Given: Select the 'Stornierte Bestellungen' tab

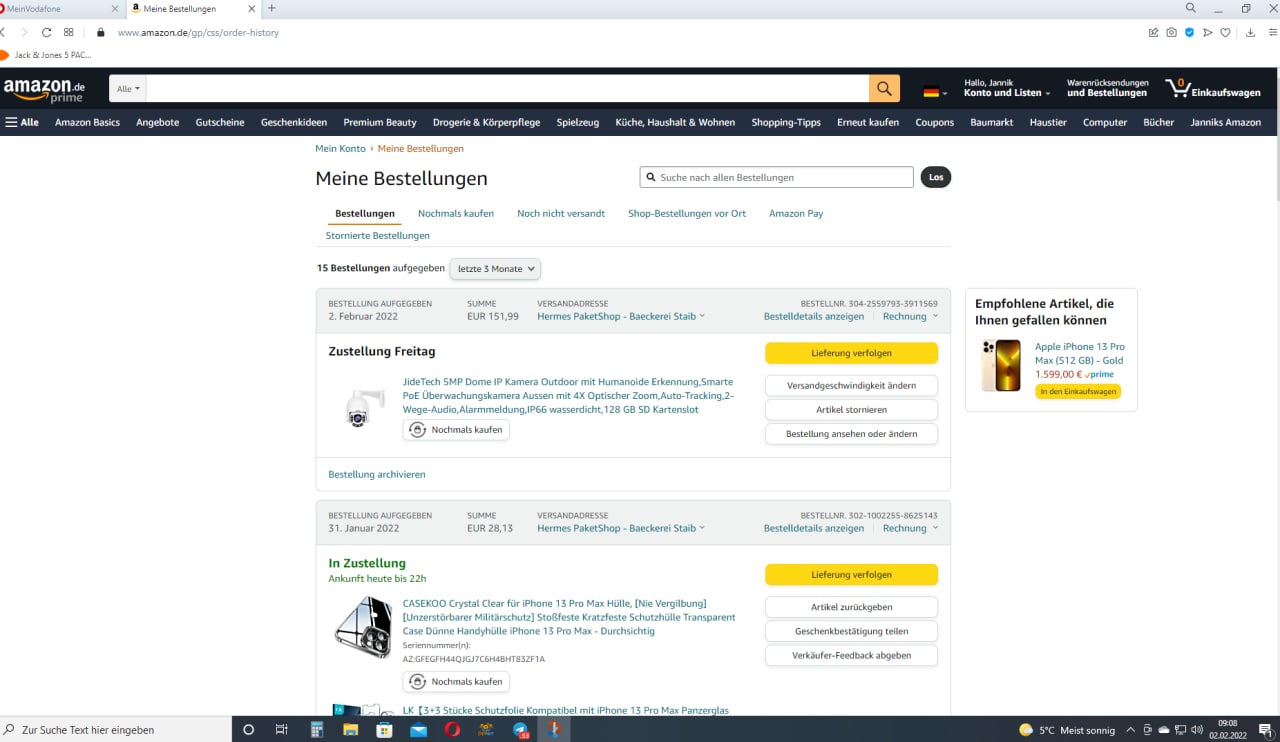Looking at the screenshot, I should click(377, 235).
